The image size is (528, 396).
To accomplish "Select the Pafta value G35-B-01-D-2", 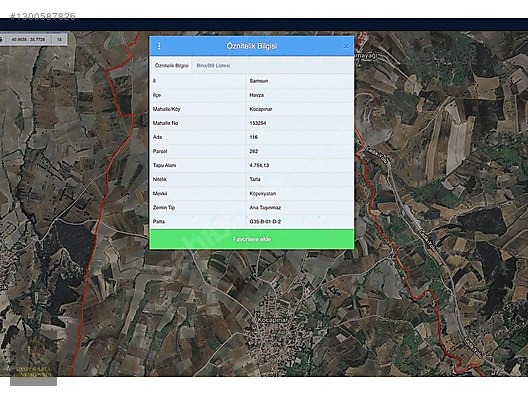I will pyautogui.click(x=265, y=222).
